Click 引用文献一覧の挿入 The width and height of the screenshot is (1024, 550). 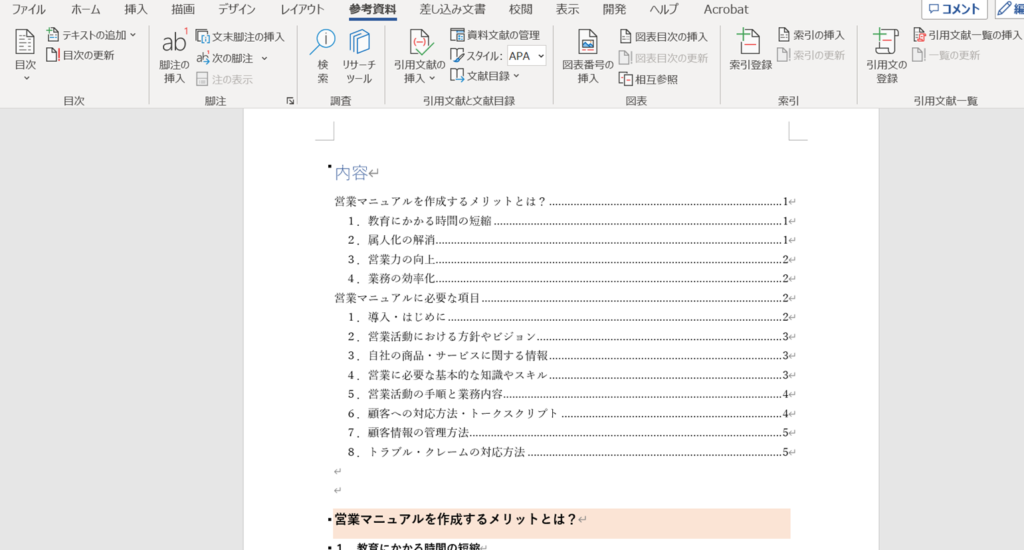coord(967,35)
